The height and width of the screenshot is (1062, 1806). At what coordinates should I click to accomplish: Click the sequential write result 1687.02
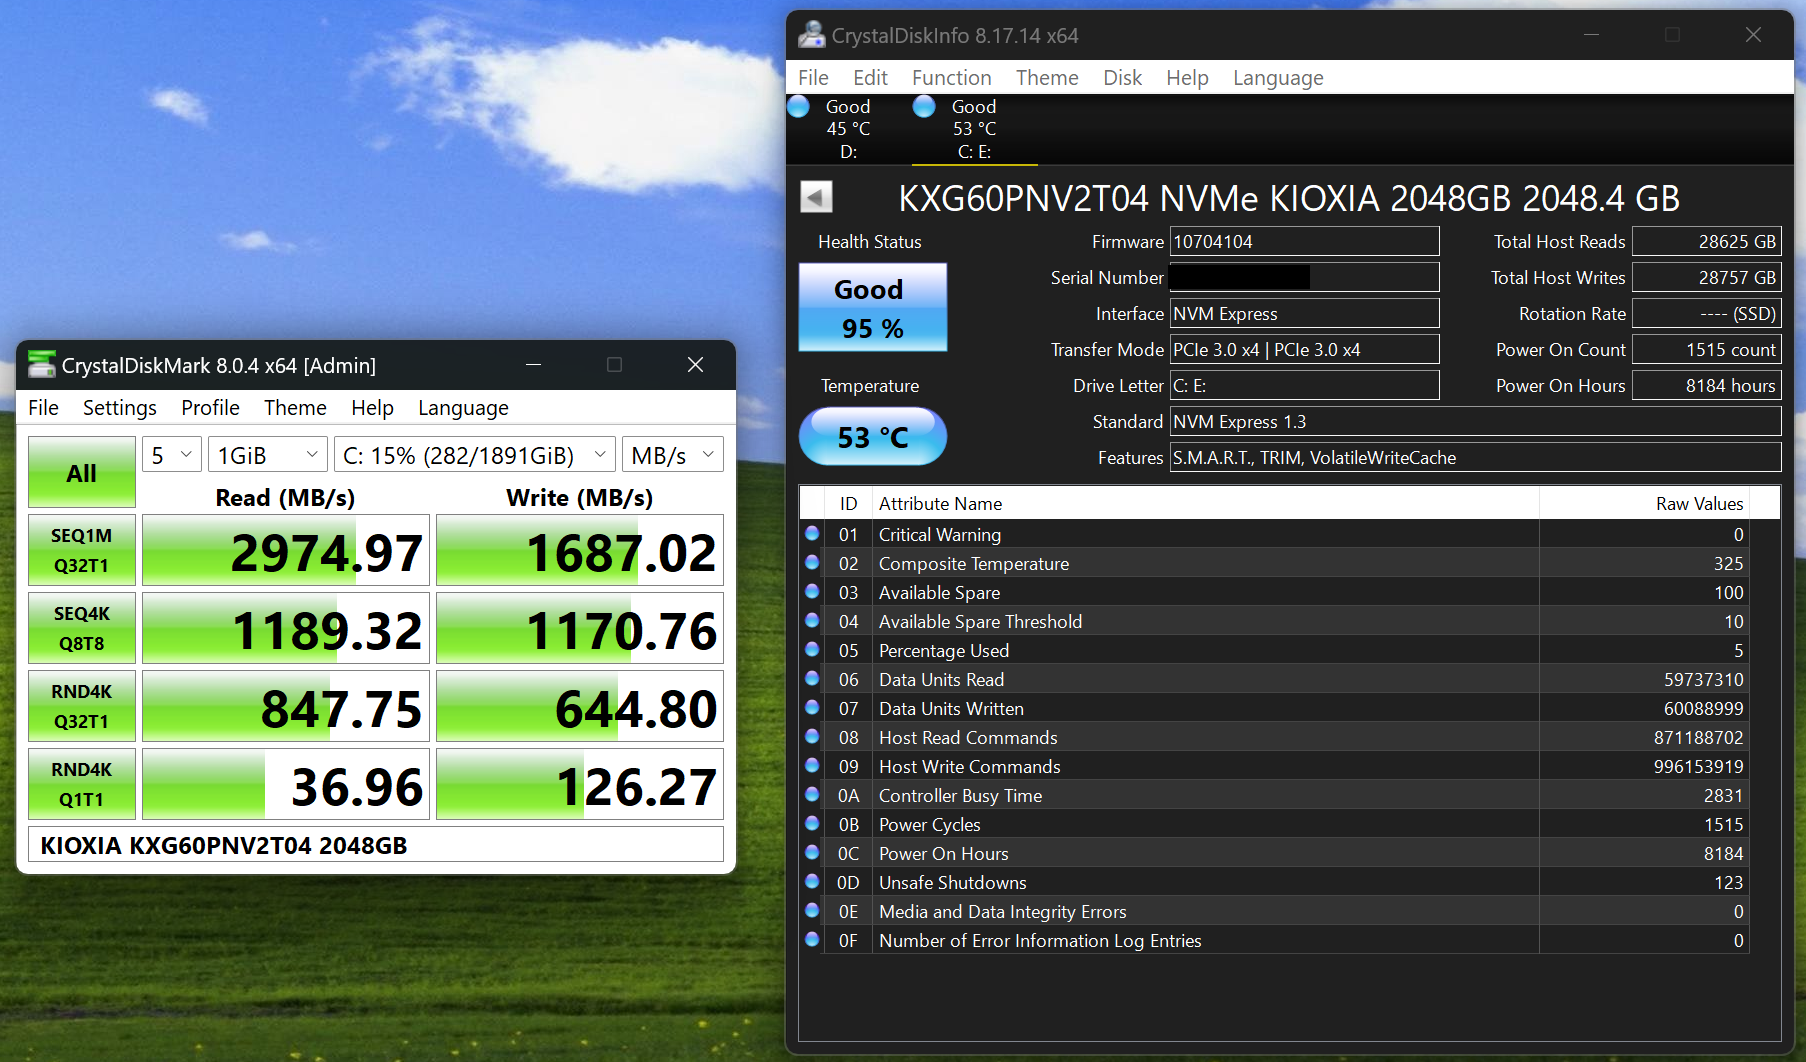click(x=580, y=550)
